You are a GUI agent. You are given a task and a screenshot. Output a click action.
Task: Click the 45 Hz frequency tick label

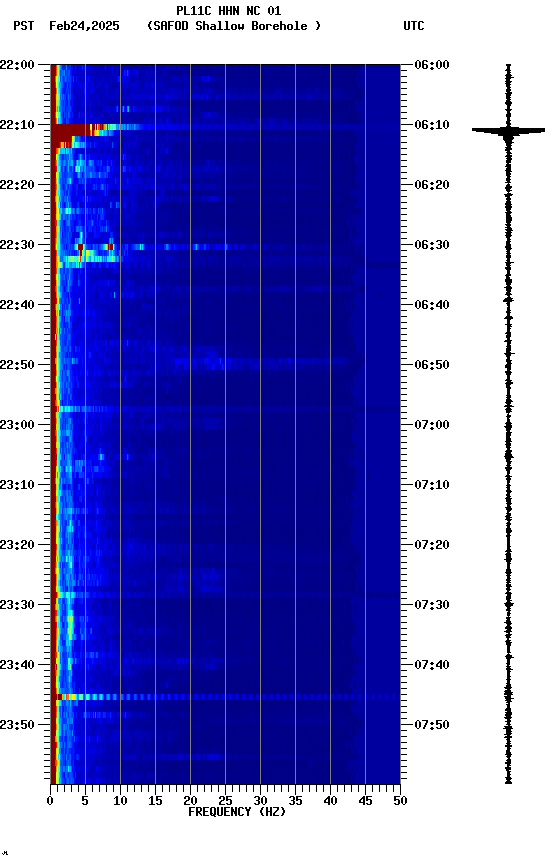click(365, 801)
